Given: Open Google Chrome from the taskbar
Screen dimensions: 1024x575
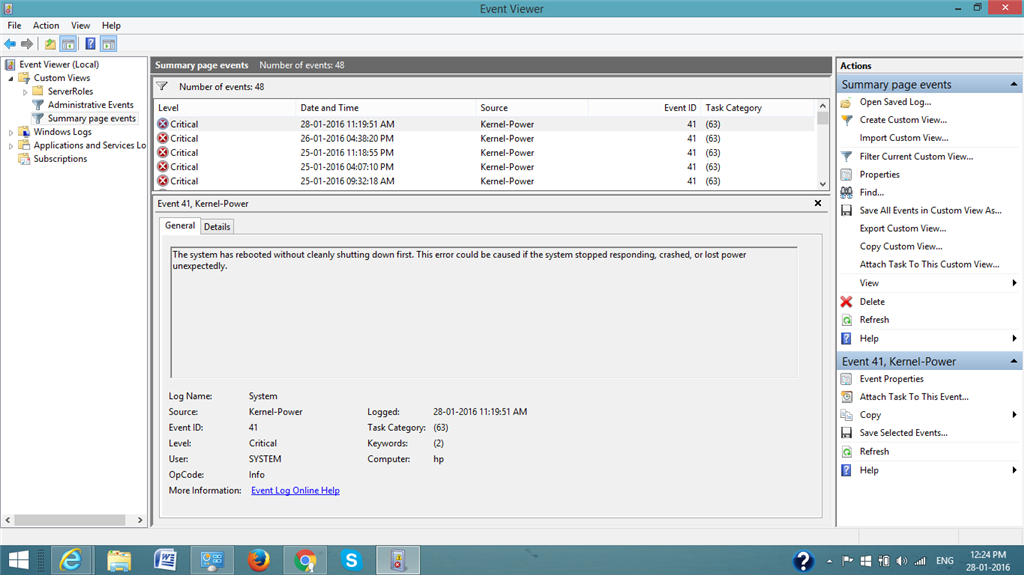Looking at the screenshot, I should (305, 561).
